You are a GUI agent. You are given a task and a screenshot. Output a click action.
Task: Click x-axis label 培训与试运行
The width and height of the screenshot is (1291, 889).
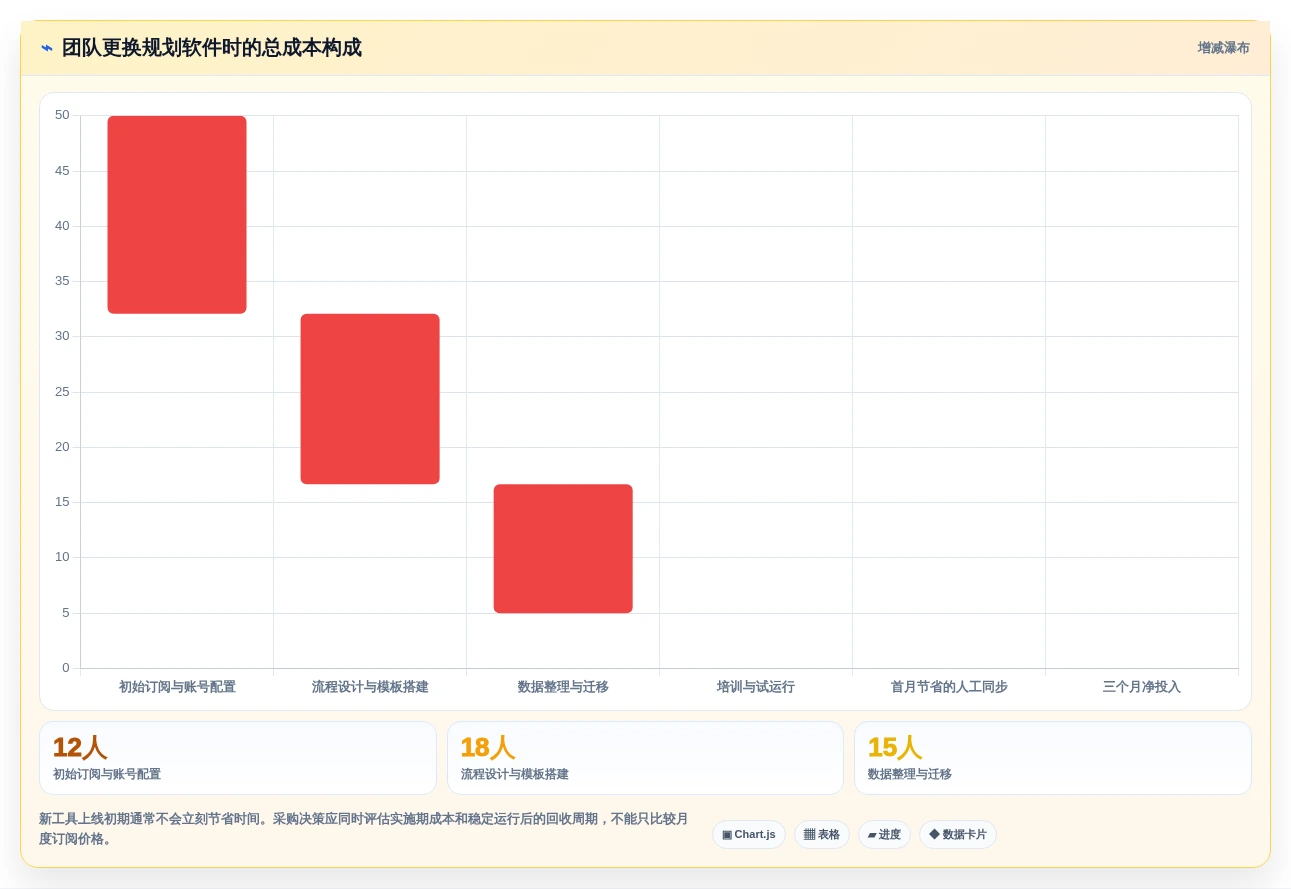[x=756, y=687]
